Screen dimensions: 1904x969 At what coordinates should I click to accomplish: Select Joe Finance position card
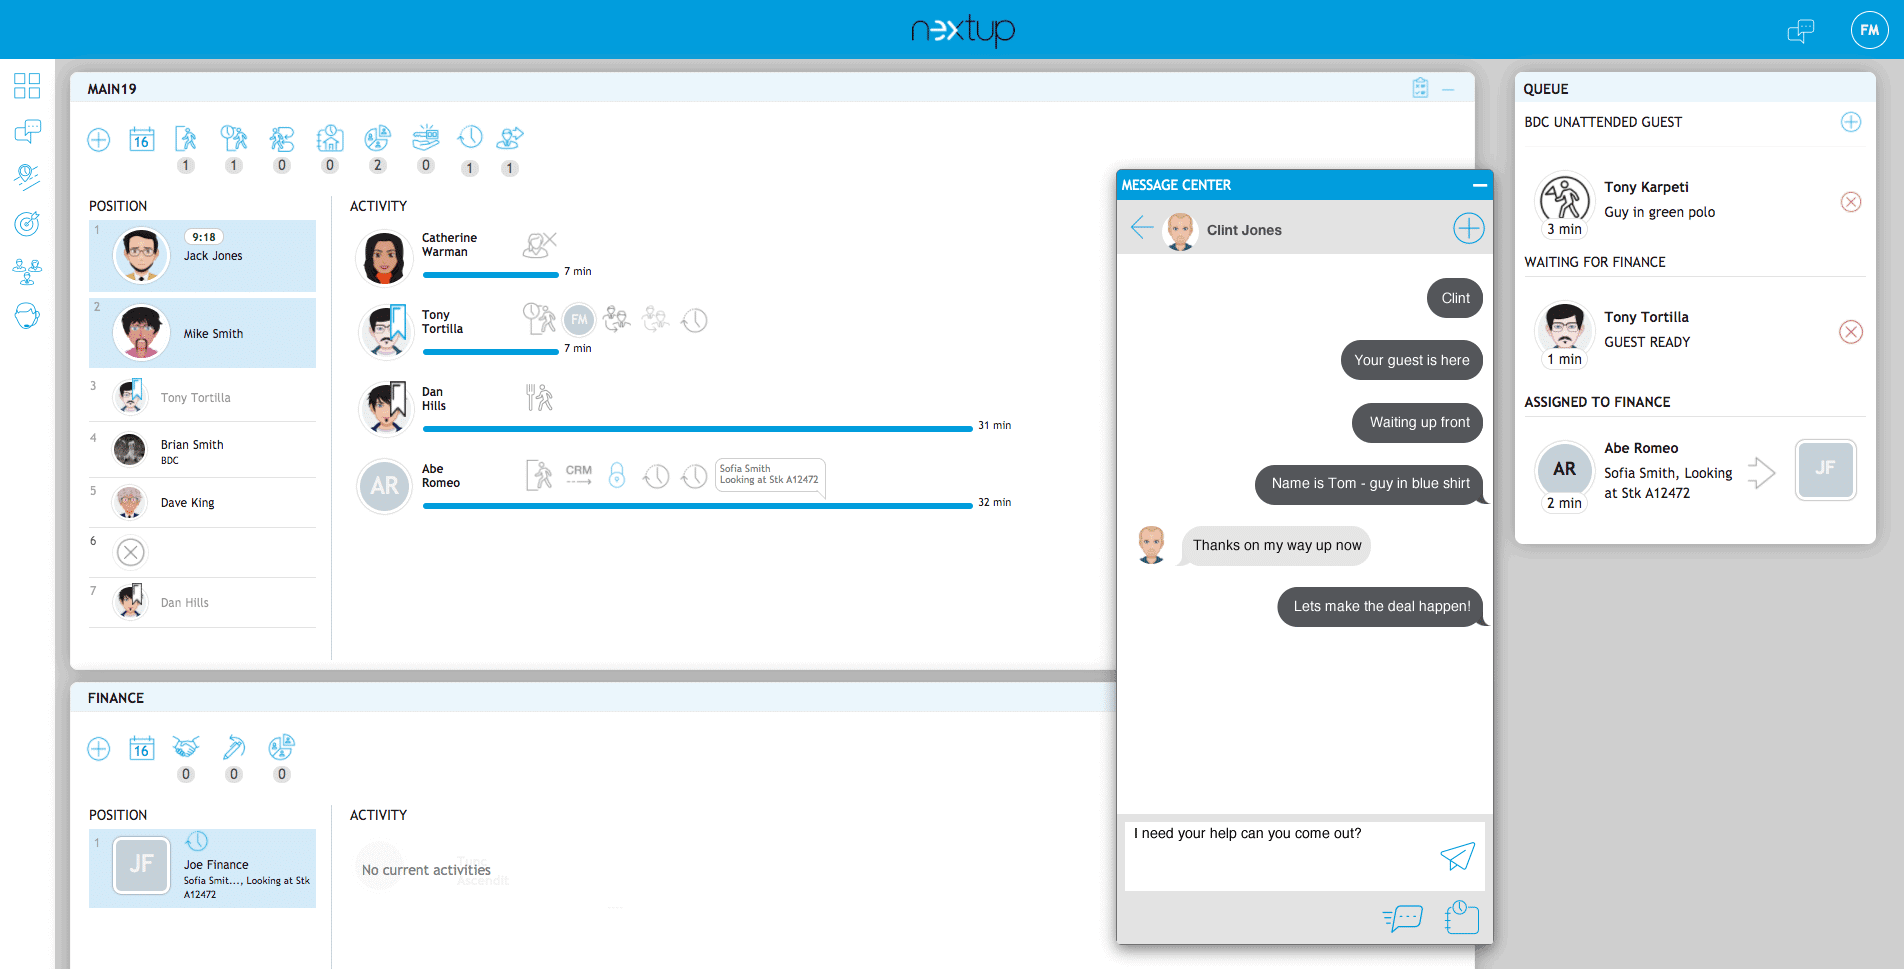(202, 868)
